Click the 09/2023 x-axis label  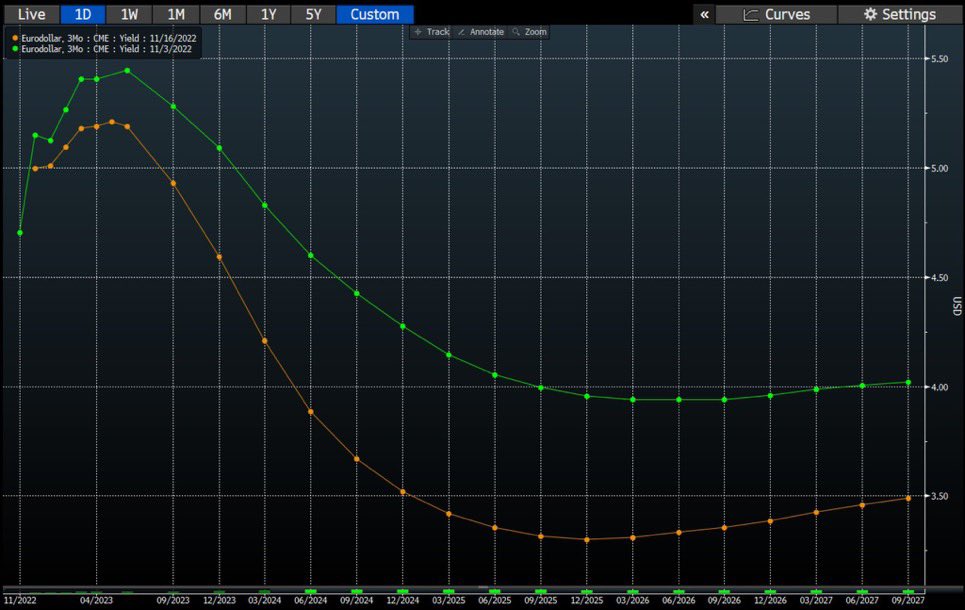(x=173, y=600)
